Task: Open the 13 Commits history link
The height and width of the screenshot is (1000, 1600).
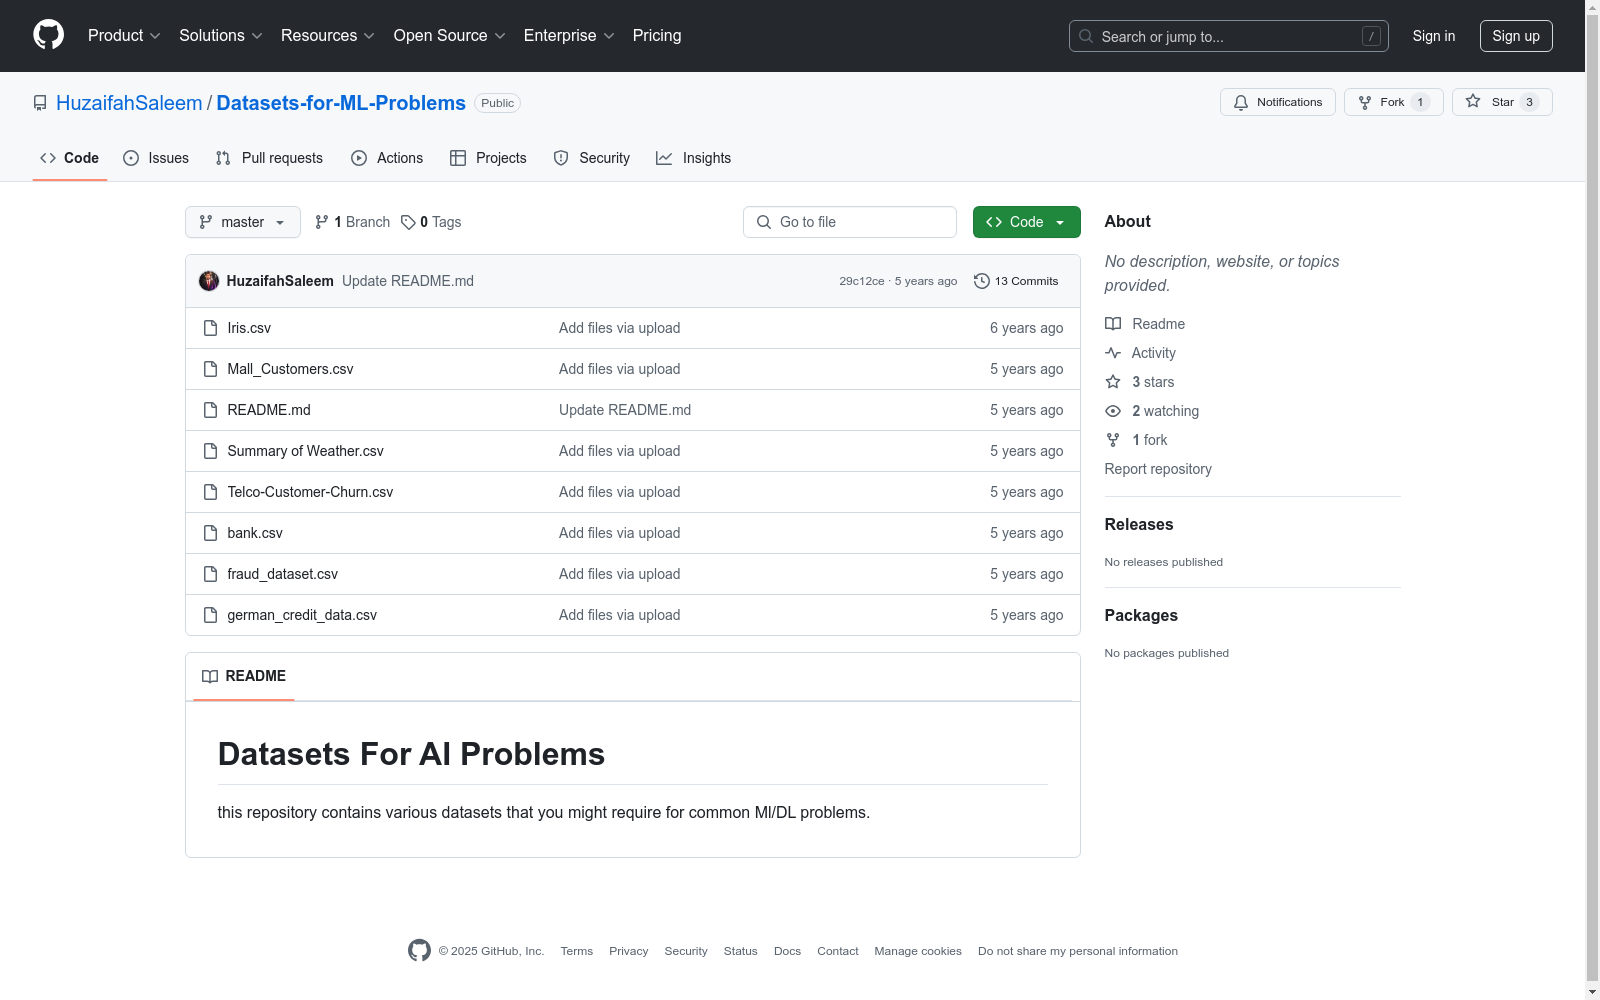Action: (x=1016, y=281)
